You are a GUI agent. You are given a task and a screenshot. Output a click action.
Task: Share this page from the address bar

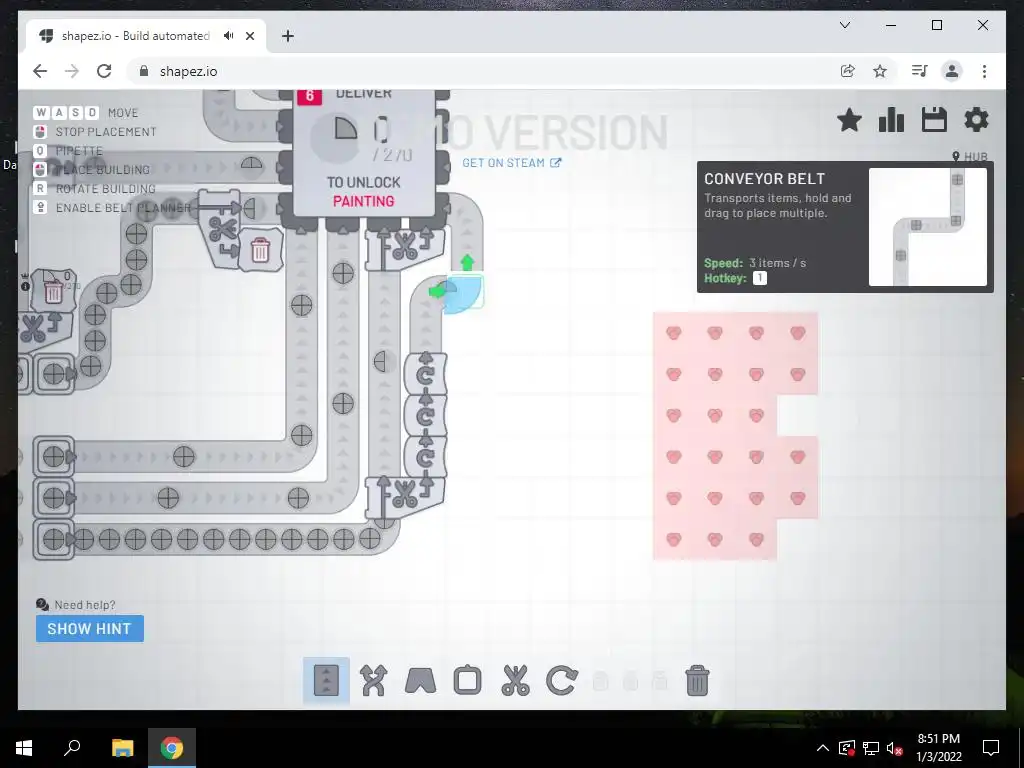pos(848,71)
